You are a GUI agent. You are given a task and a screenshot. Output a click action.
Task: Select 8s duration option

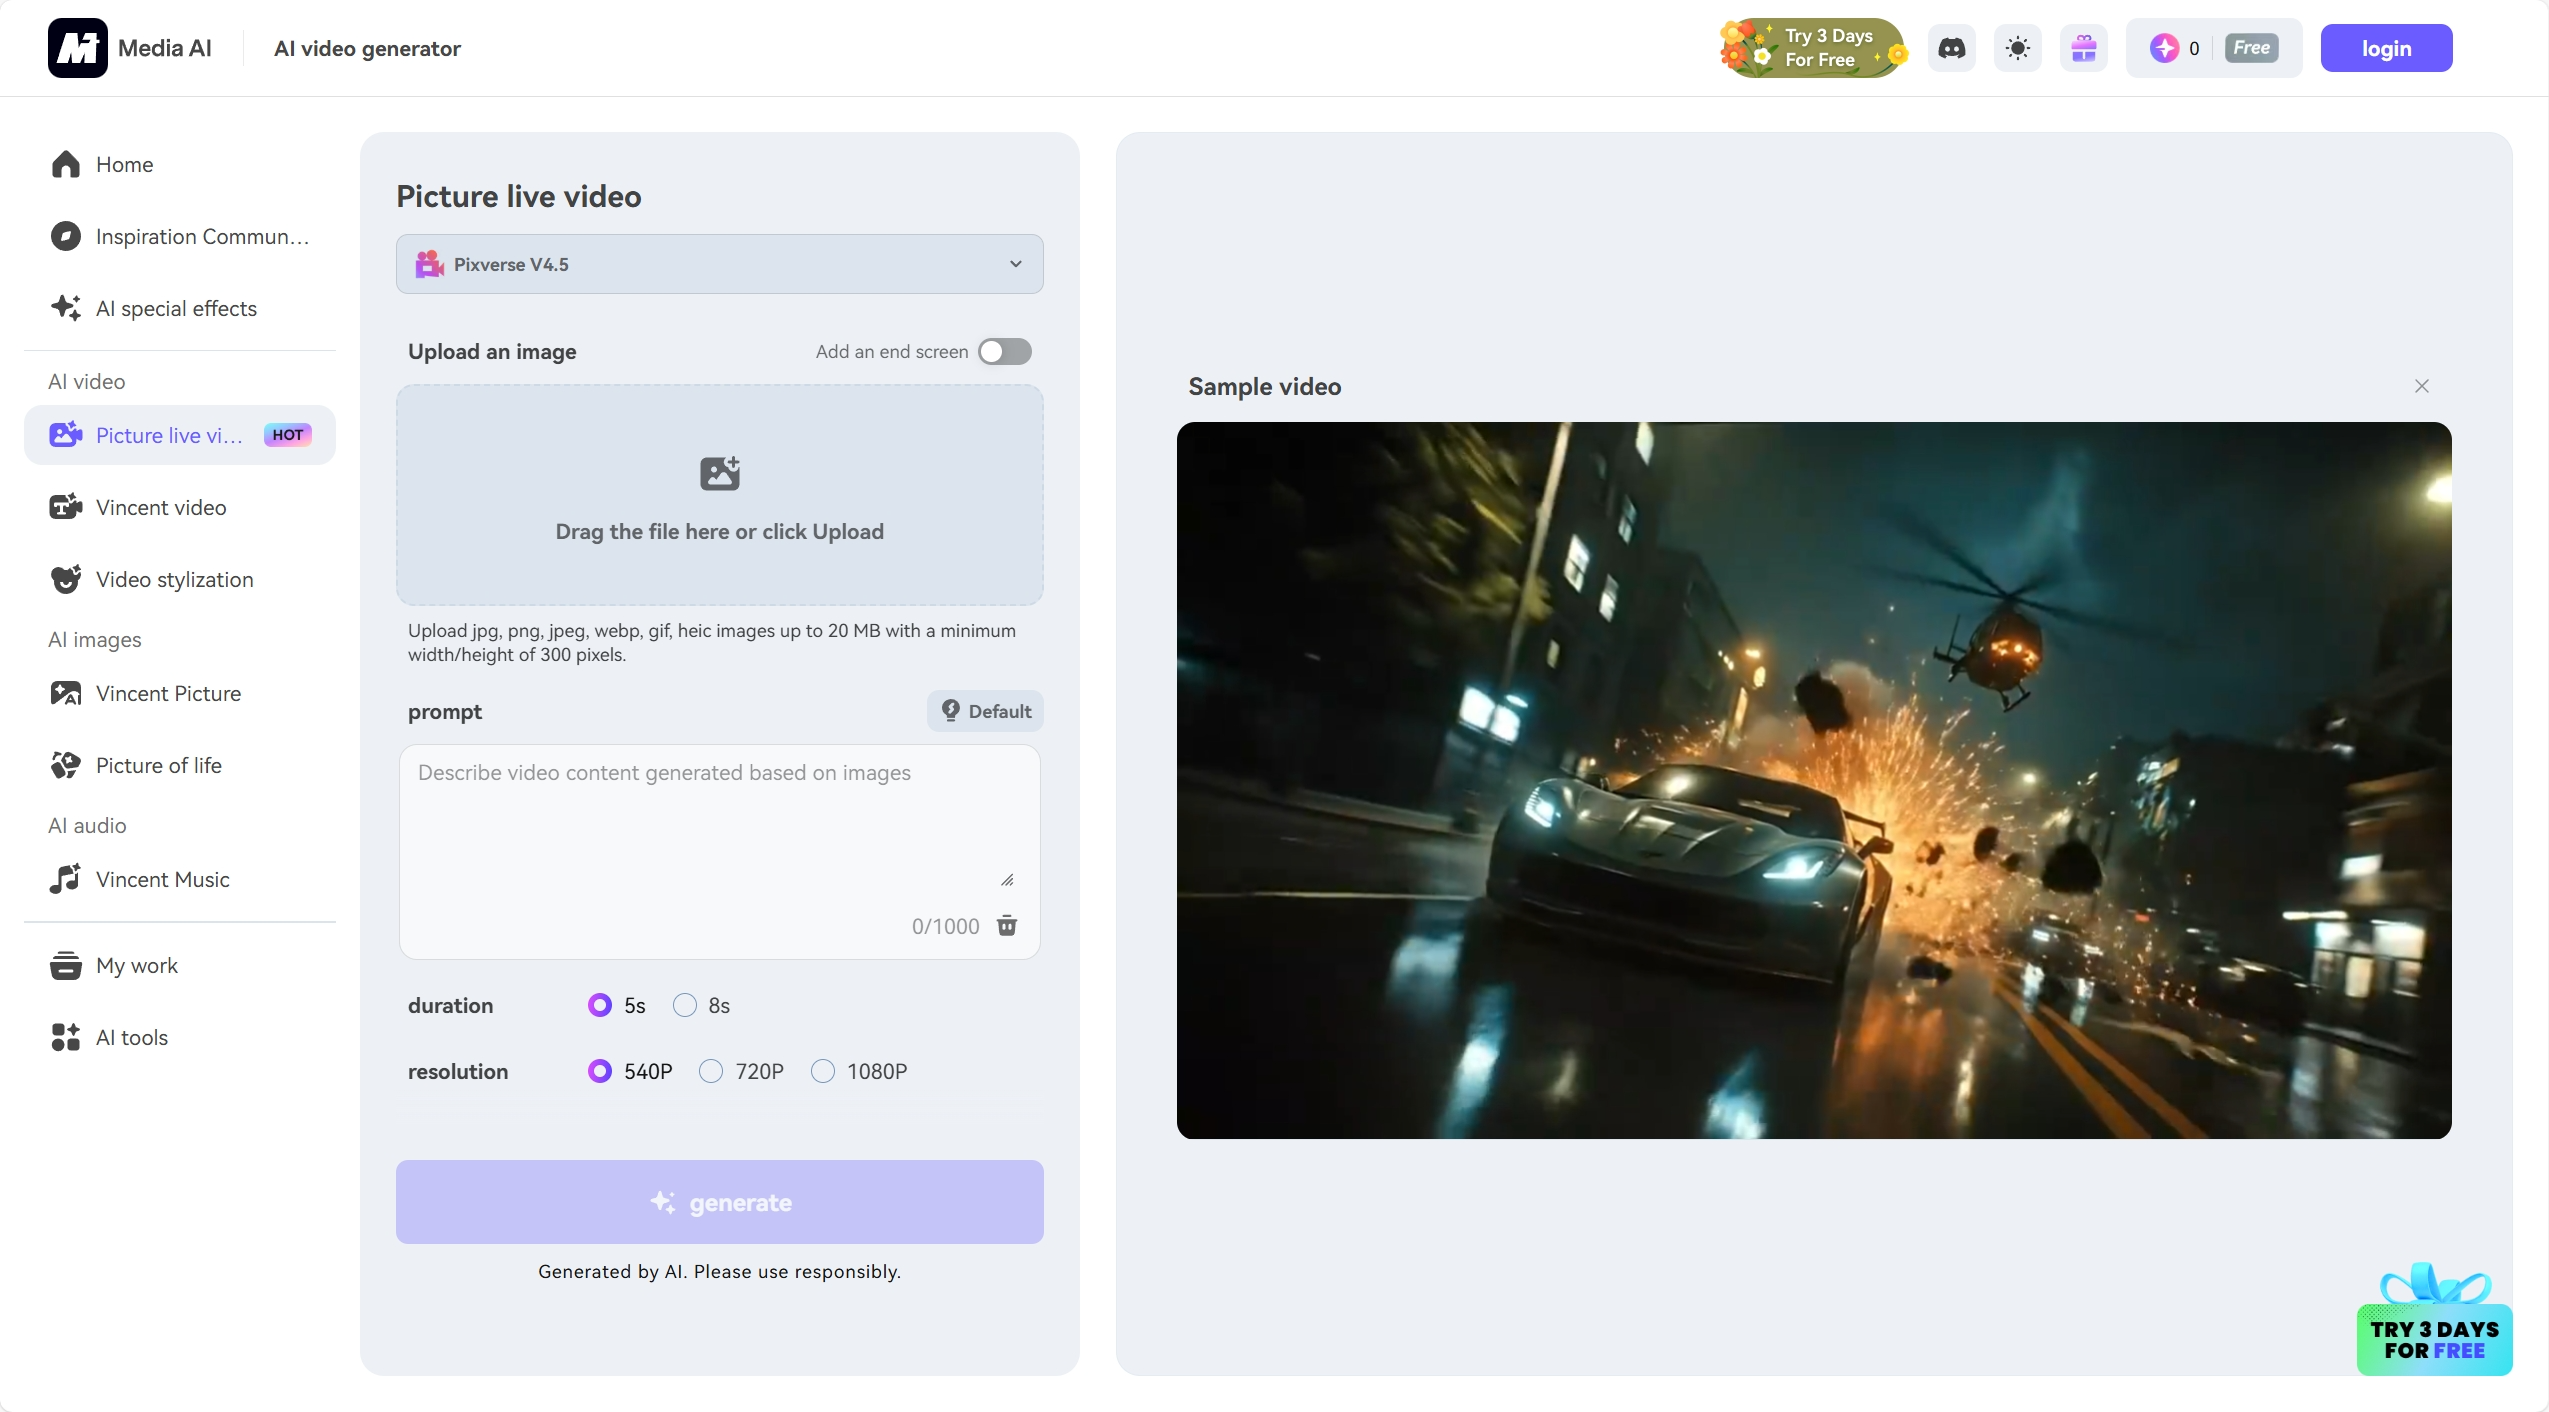coord(685,1005)
